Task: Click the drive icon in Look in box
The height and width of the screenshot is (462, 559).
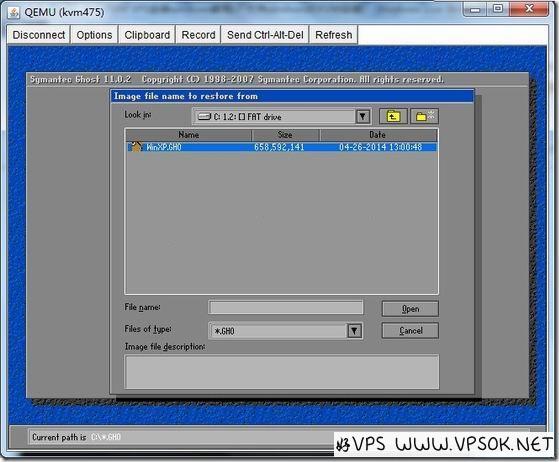Action: (x=204, y=117)
